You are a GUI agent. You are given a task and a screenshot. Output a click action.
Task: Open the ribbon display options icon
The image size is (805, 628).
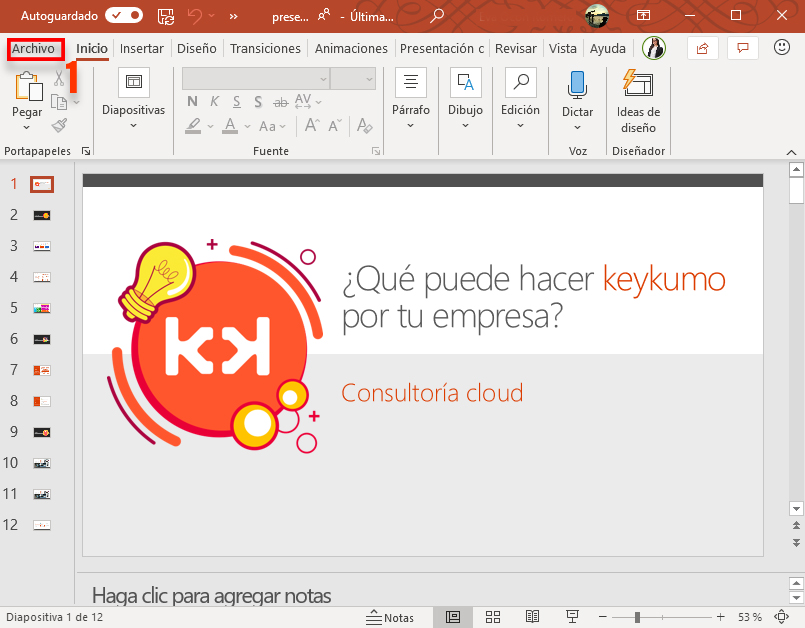coord(643,15)
